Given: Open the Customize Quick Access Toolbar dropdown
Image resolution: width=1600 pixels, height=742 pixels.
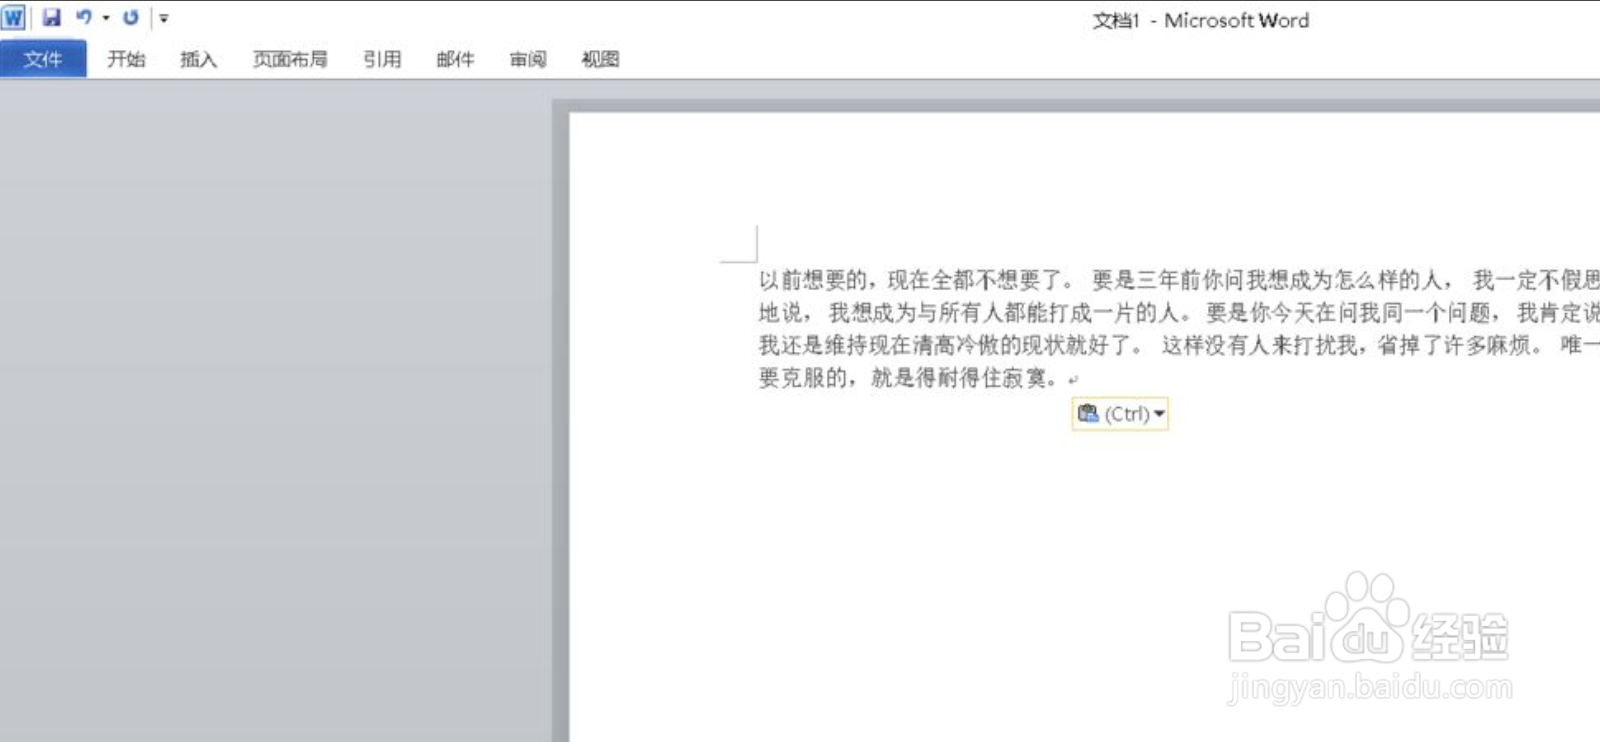Looking at the screenshot, I should pyautogui.click(x=164, y=18).
